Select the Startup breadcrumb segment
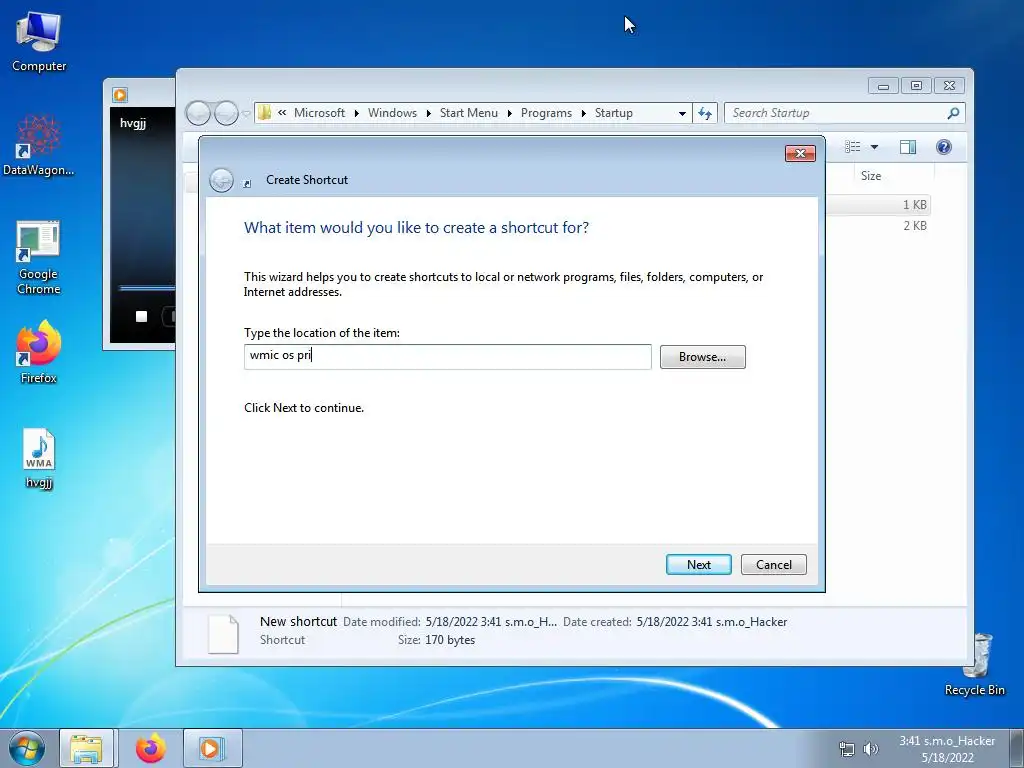Viewport: 1024px width, 768px height. tap(613, 113)
